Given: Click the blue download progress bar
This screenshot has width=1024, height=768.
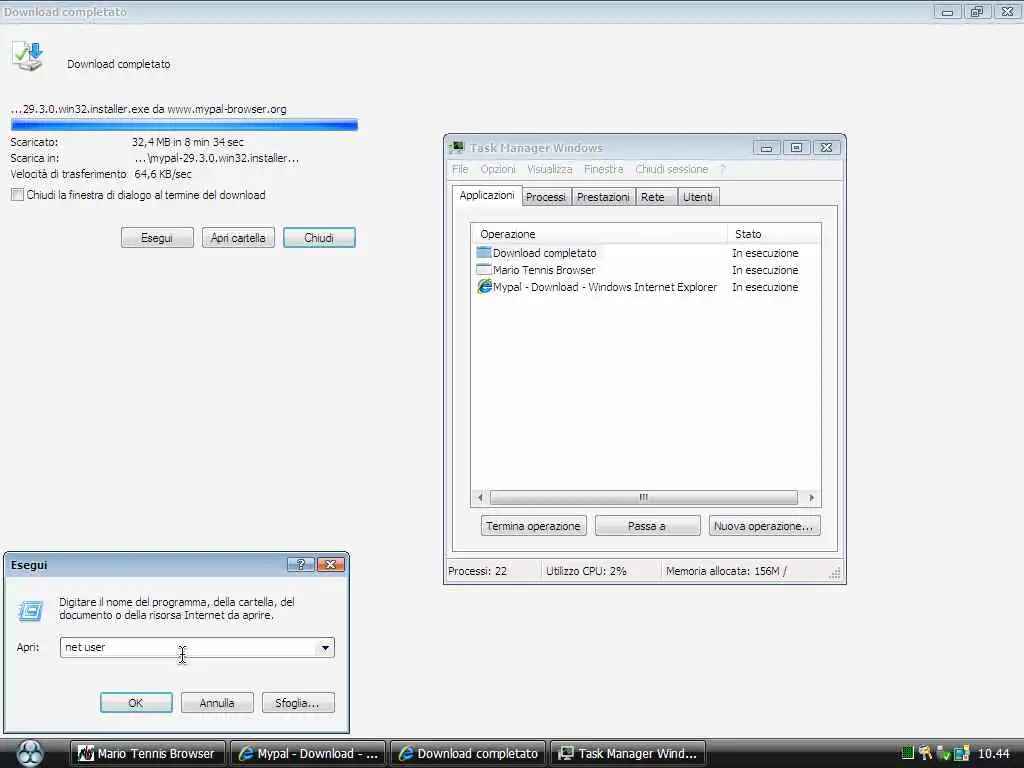Looking at the screenshot, I should point(184,125).
